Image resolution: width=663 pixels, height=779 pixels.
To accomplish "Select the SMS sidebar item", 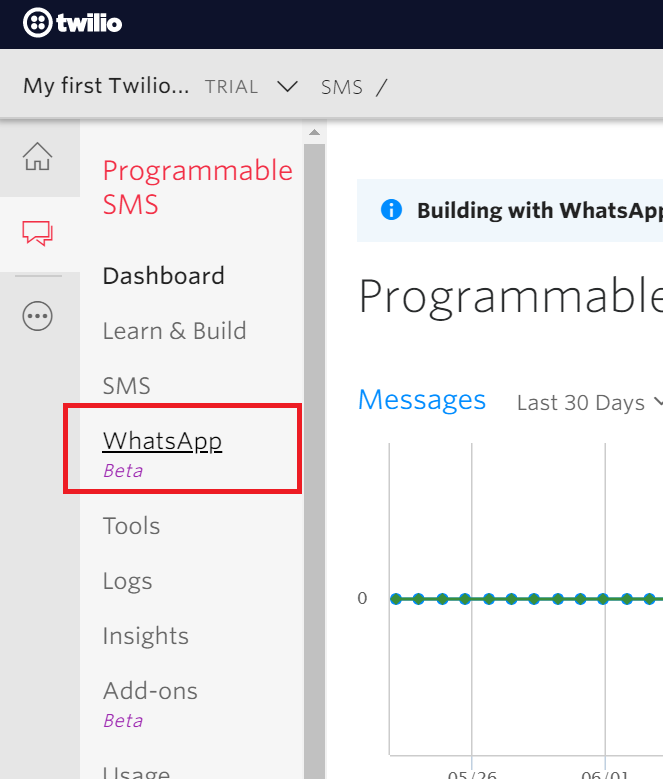I will point(126,386).
